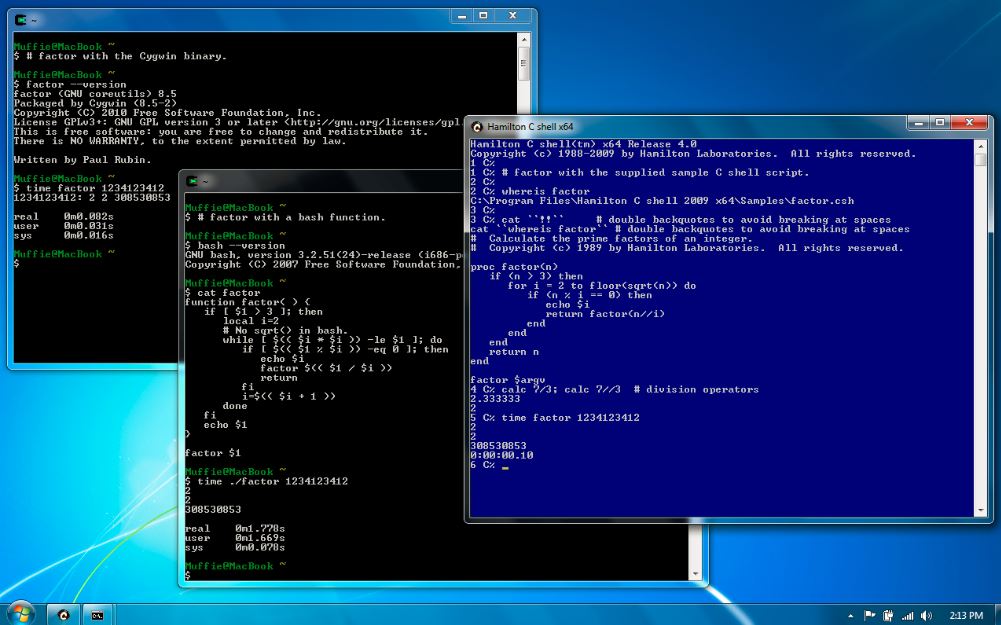Click the 2:13 PM clock
Viewport: 1001px width, 625px height.
pyautogui.click(x=966, y=615)
